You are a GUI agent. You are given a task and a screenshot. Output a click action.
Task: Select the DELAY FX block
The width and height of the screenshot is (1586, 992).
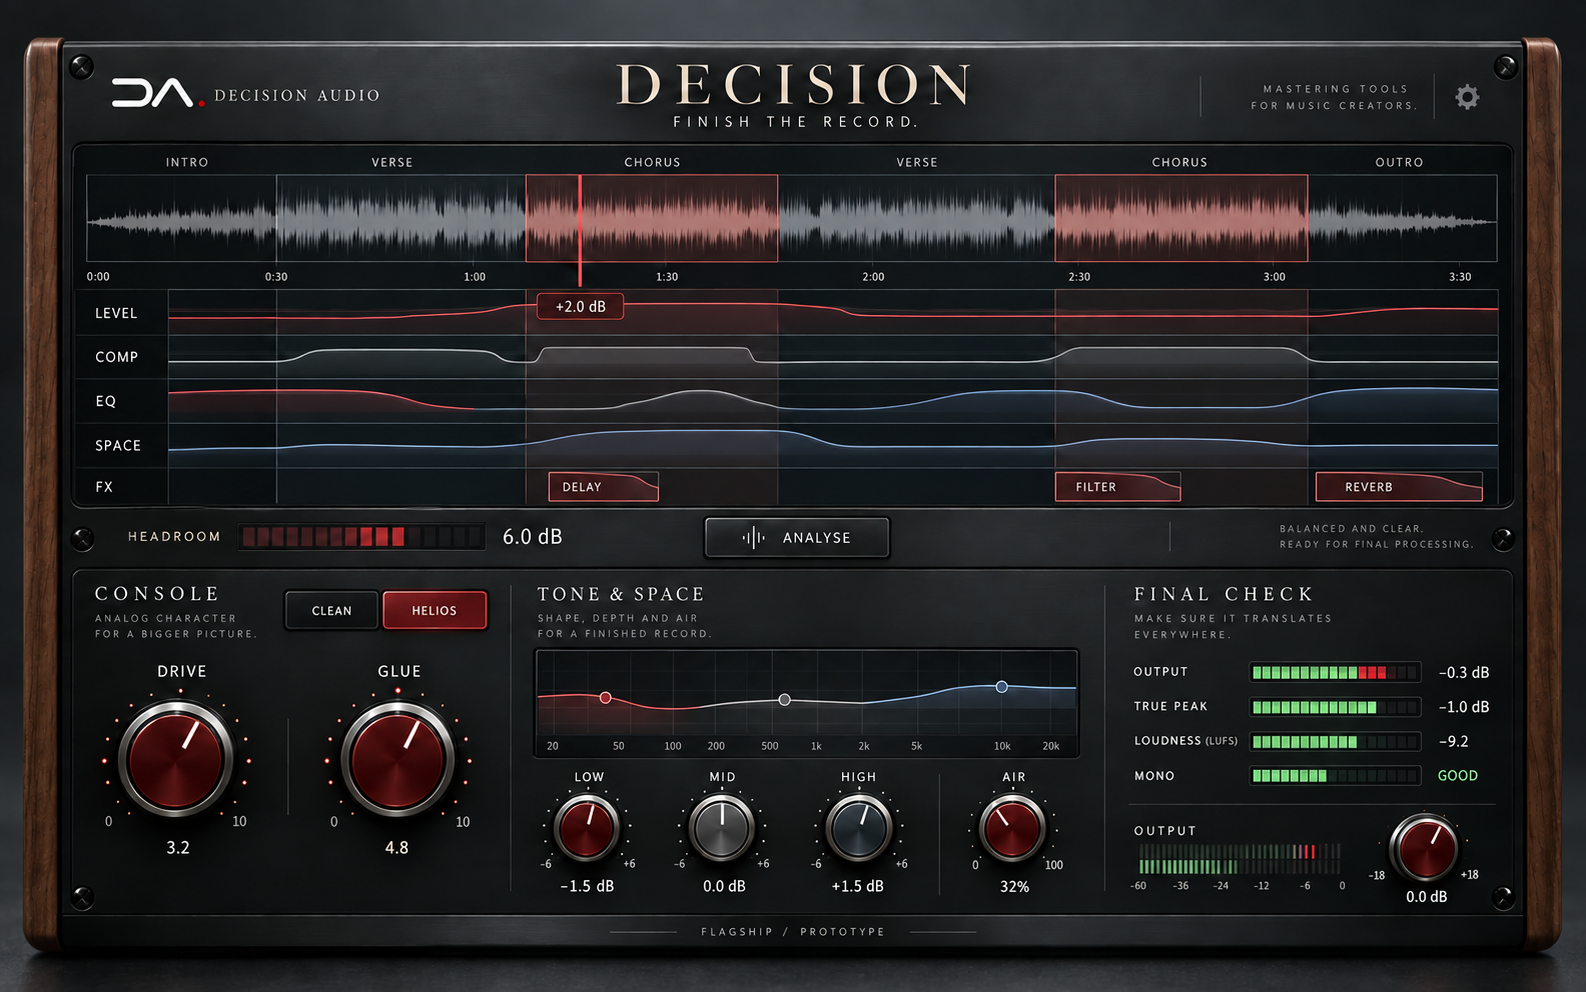click(x=604, y=487)
